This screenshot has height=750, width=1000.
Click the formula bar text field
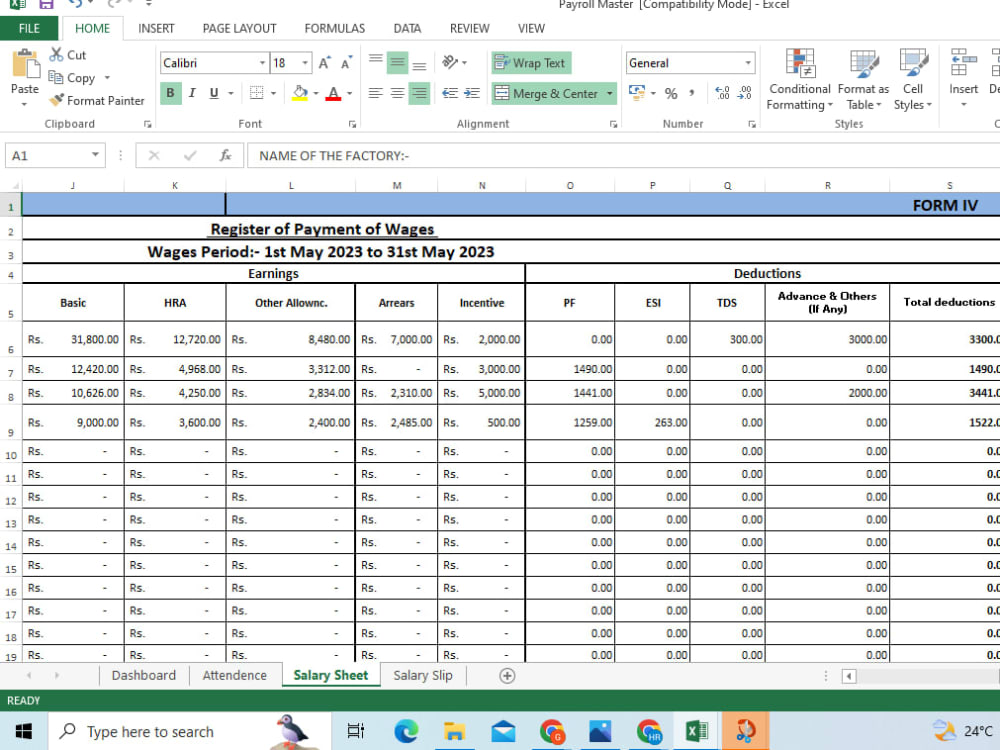(624, 156)
